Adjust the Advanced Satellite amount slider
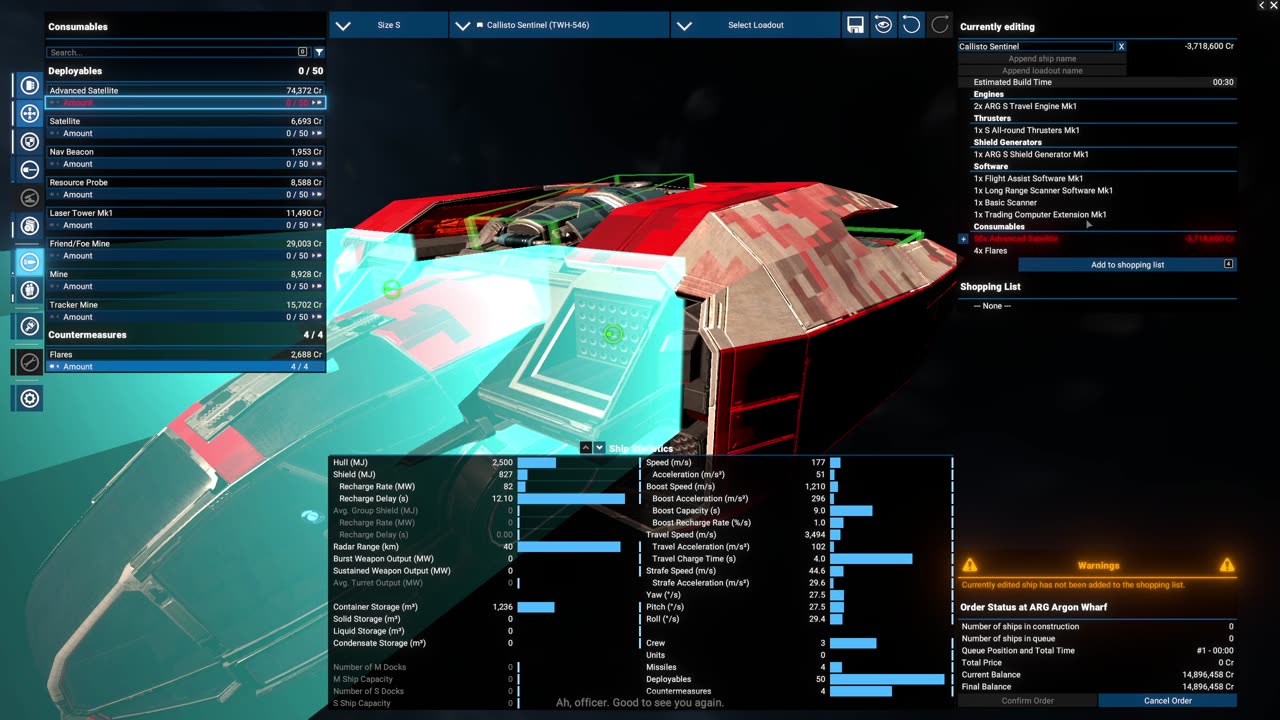The image size is (1280, 720). coord(185,103)
